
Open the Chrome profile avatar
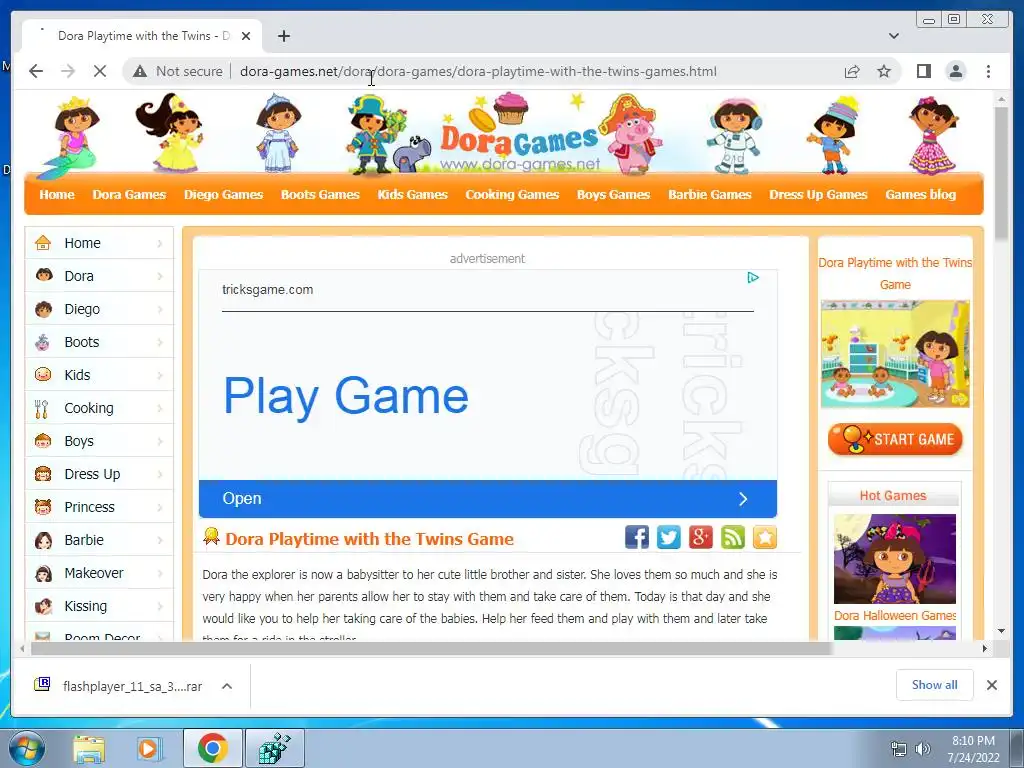point(955,71)
